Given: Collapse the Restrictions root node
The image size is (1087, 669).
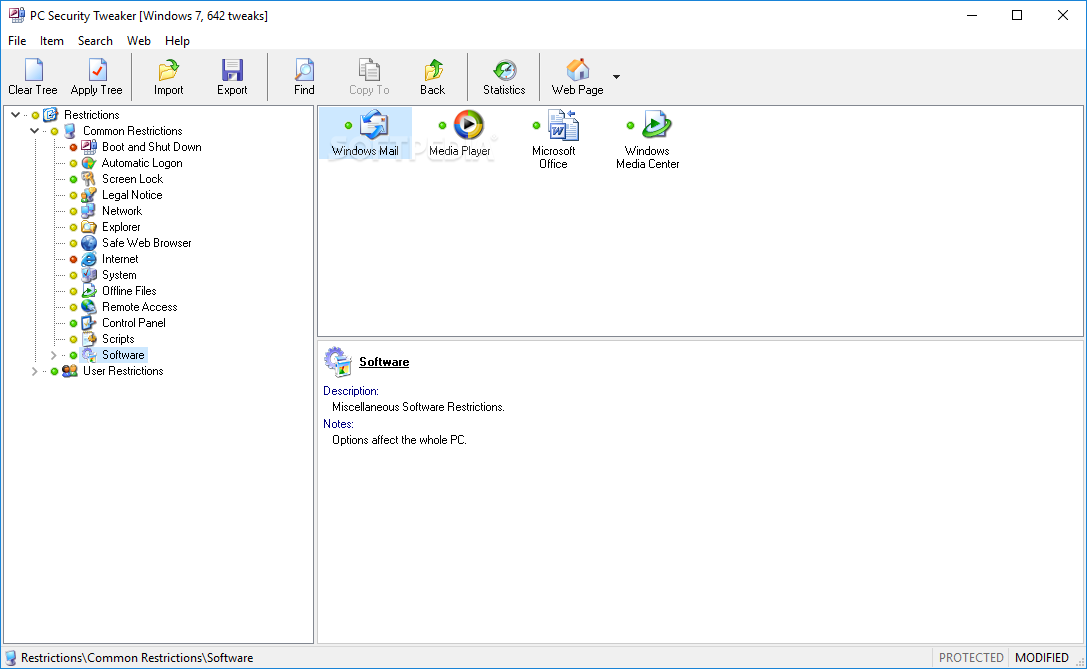Looking at the screenshot, I should [15, 115].
